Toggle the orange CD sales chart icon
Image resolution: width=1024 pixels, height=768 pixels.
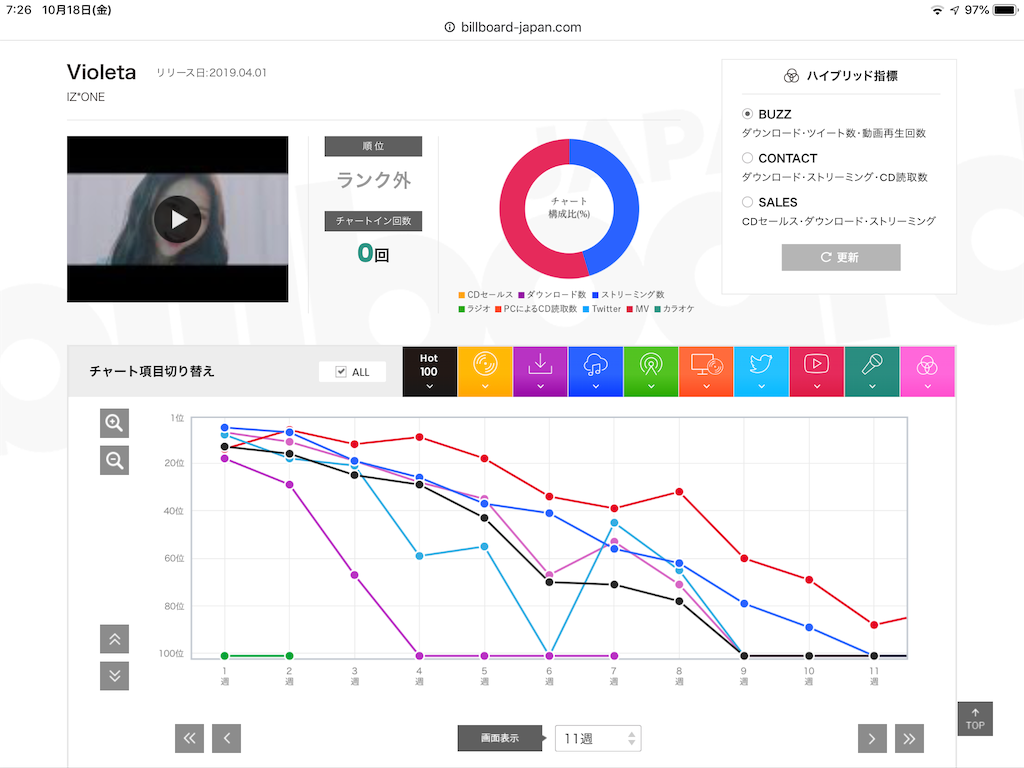point(485,372)
